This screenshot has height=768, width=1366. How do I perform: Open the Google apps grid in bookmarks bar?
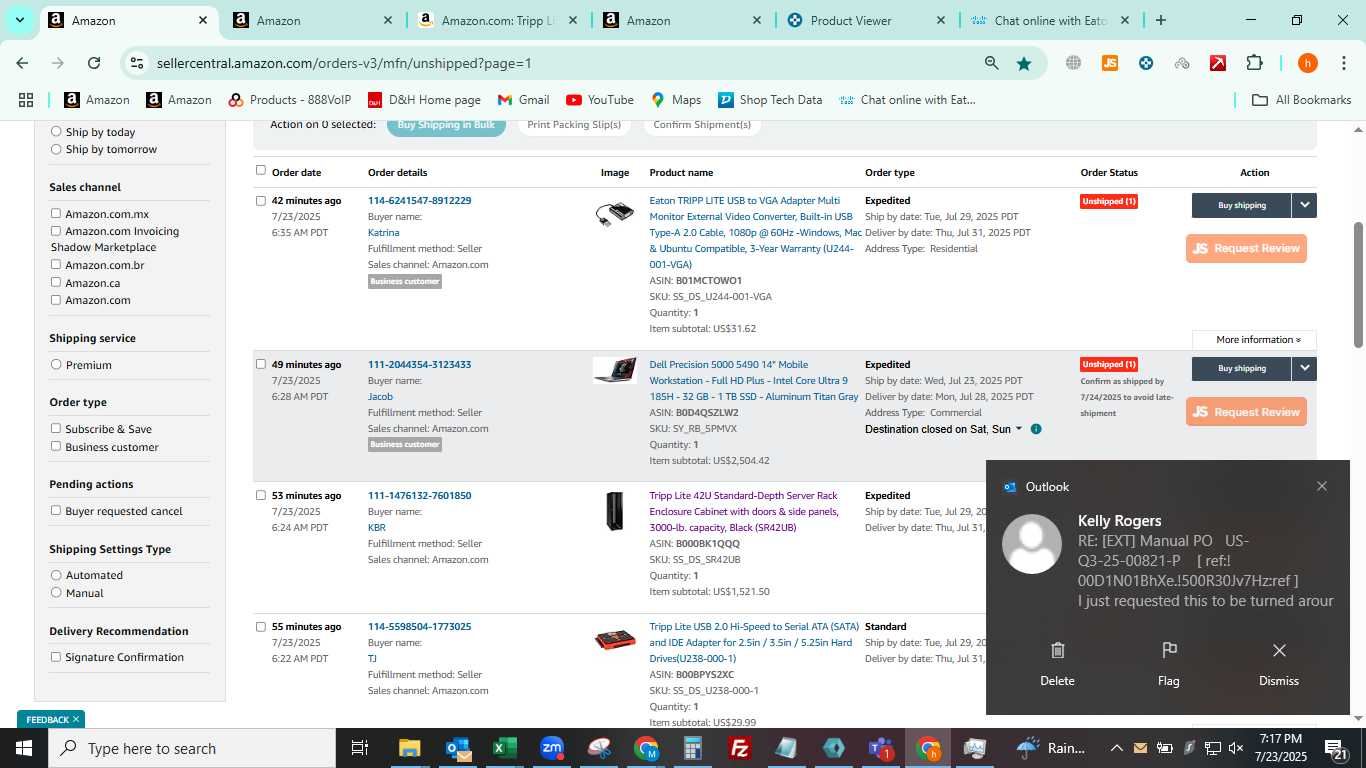[26, 100]
